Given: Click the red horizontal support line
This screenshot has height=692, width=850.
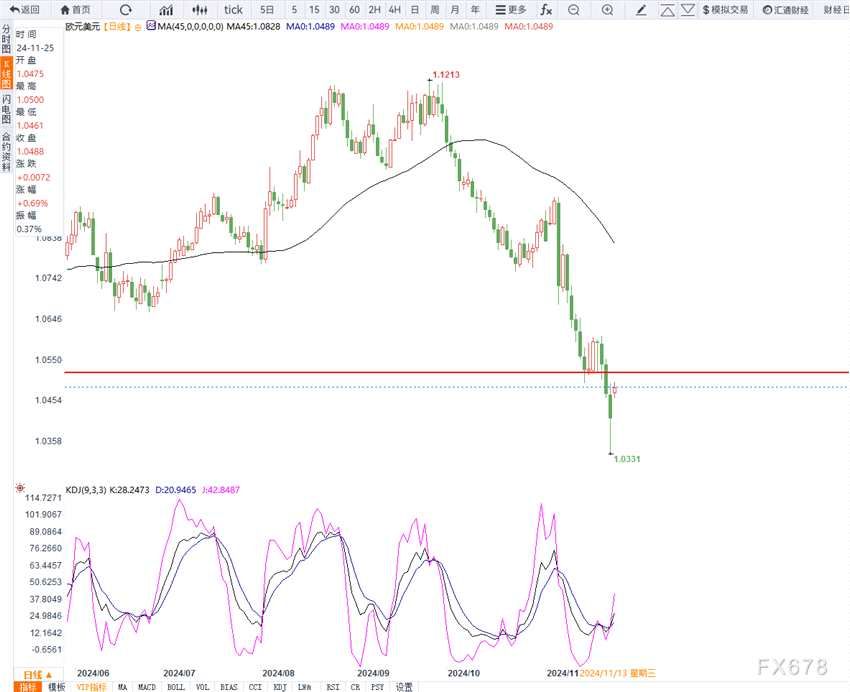Looking at the screenshot, I should coord(400,372).
